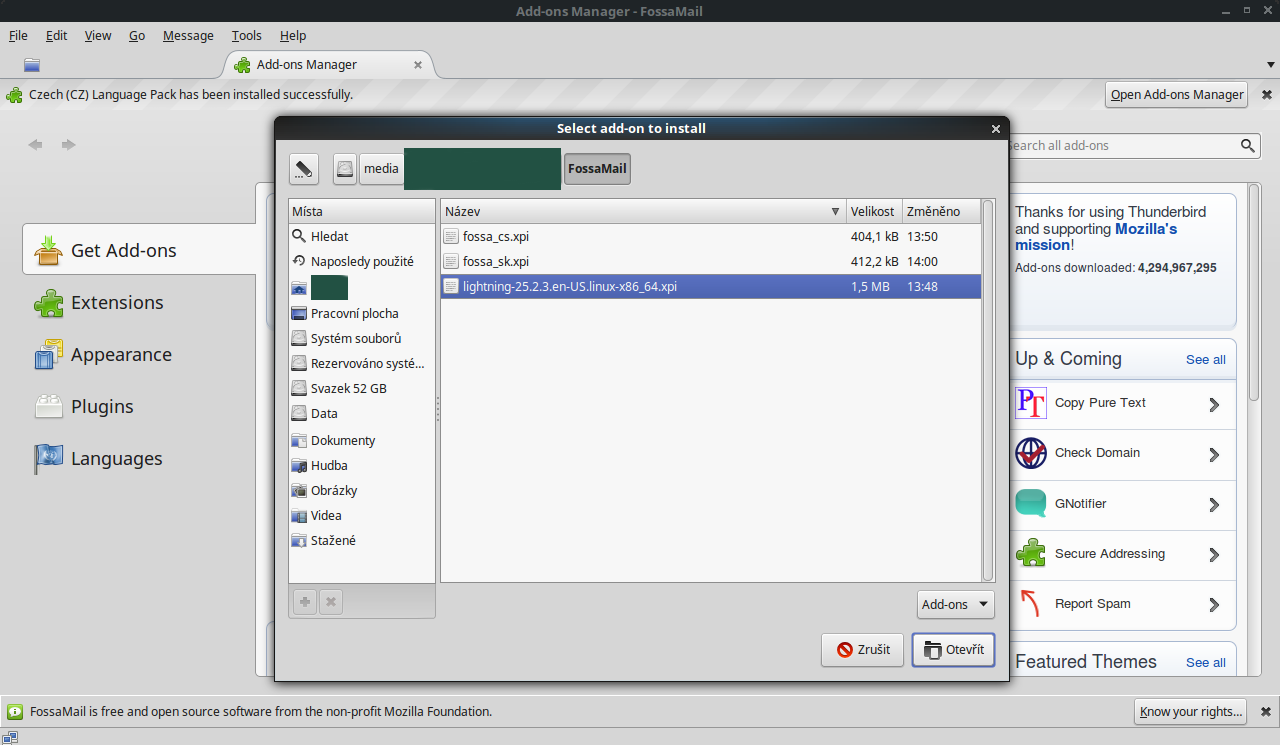
Task: Select file fossa_sk.xpi
Action: (x=711, y=261)
